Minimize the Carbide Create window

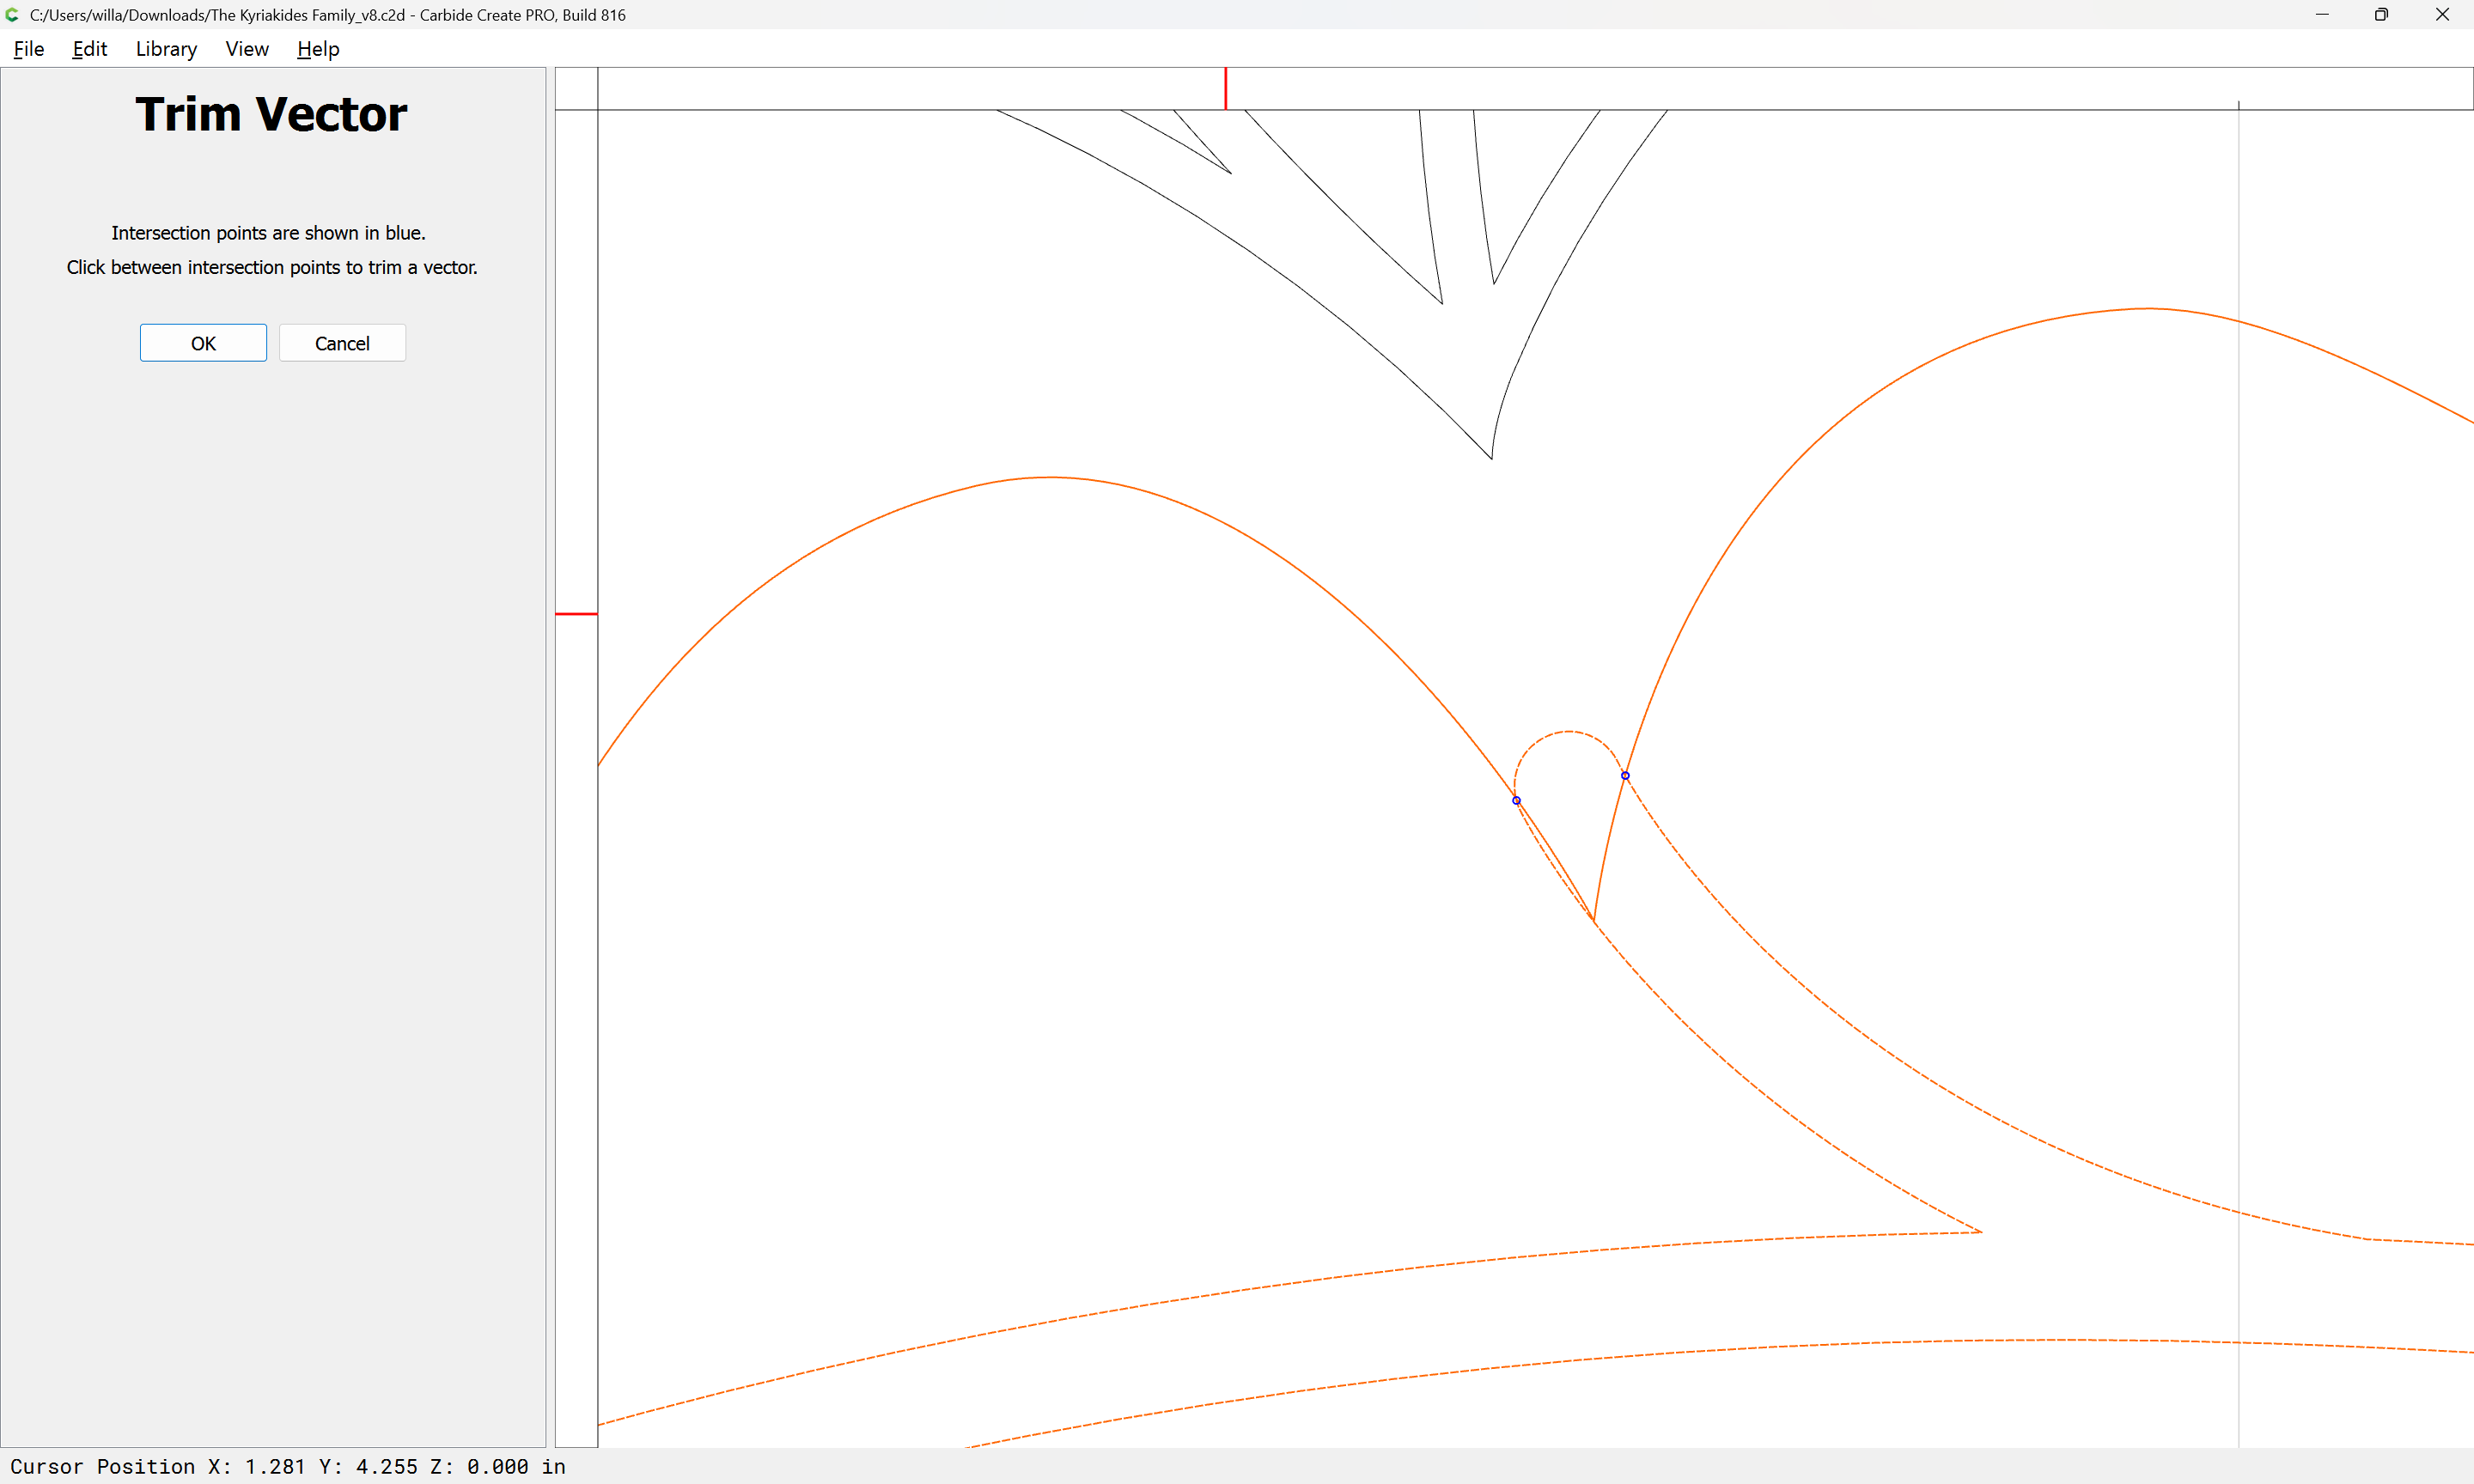(2322, 15)
